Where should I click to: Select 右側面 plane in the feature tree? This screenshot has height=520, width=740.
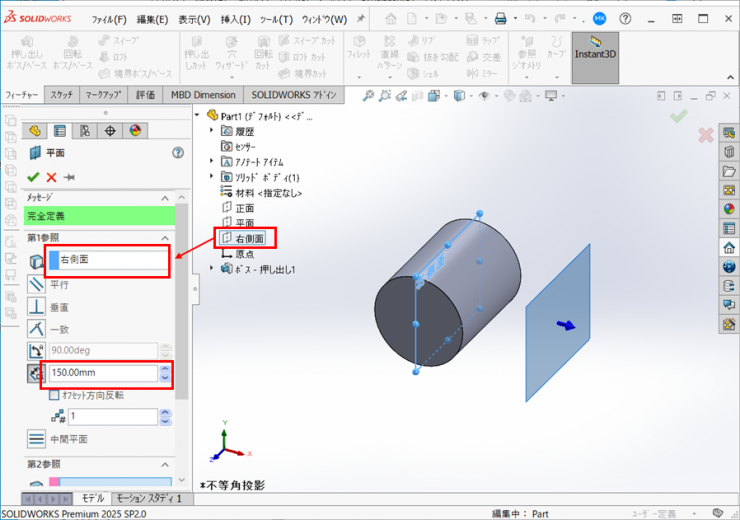(252, 238)
